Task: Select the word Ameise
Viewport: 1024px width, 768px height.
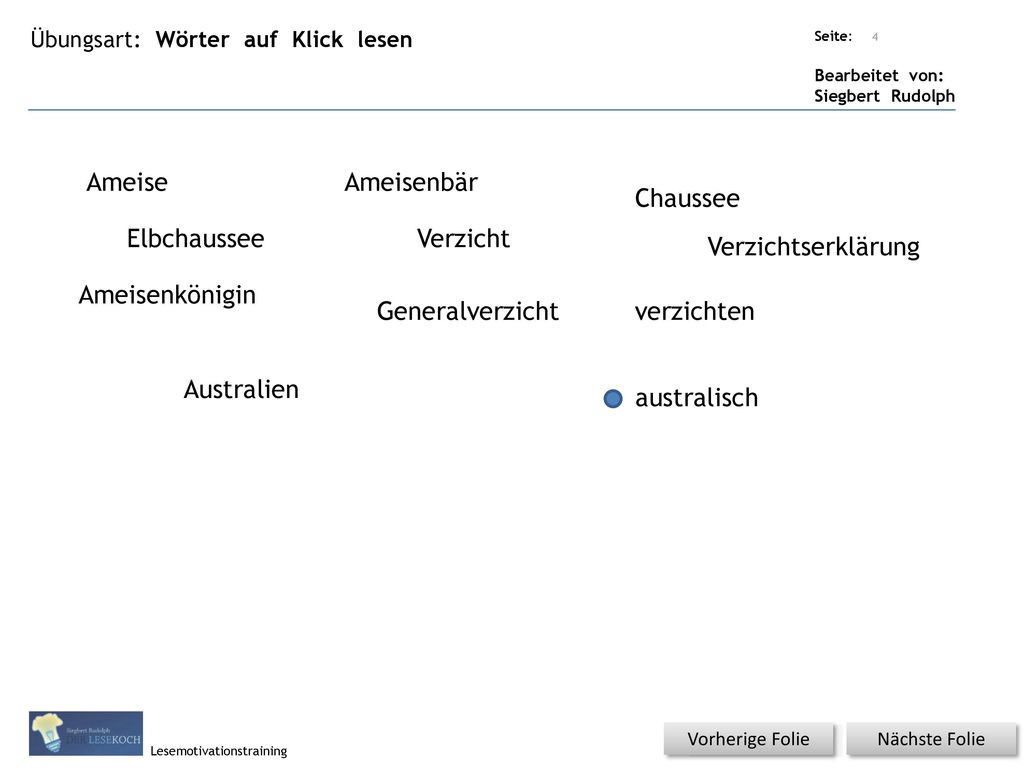Action: (x=127, y=182)
